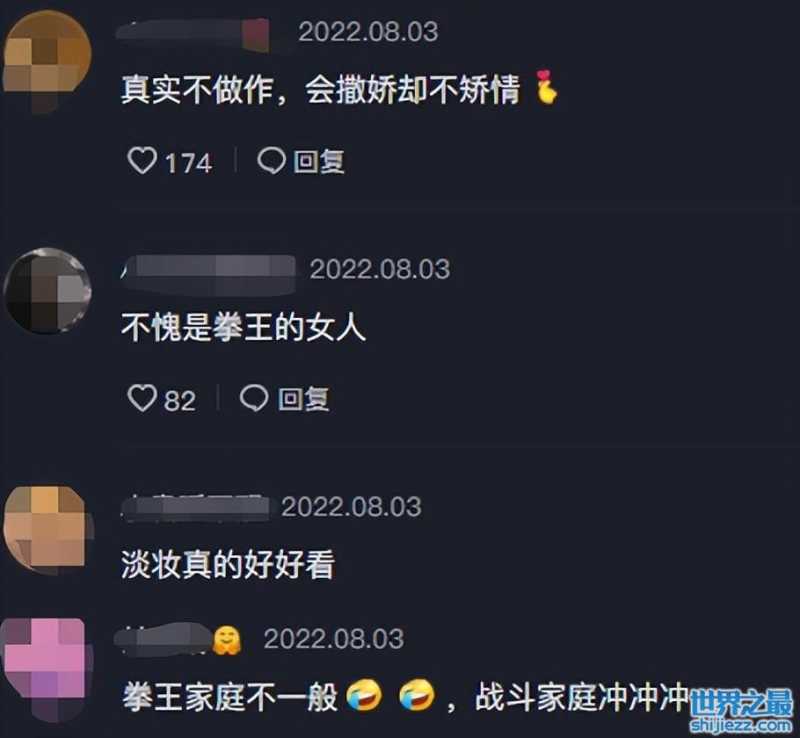Click second laughing-crying emoji in last comment
Image resolution: width=800 pixels, height=738 pixels.
(417, 696)
